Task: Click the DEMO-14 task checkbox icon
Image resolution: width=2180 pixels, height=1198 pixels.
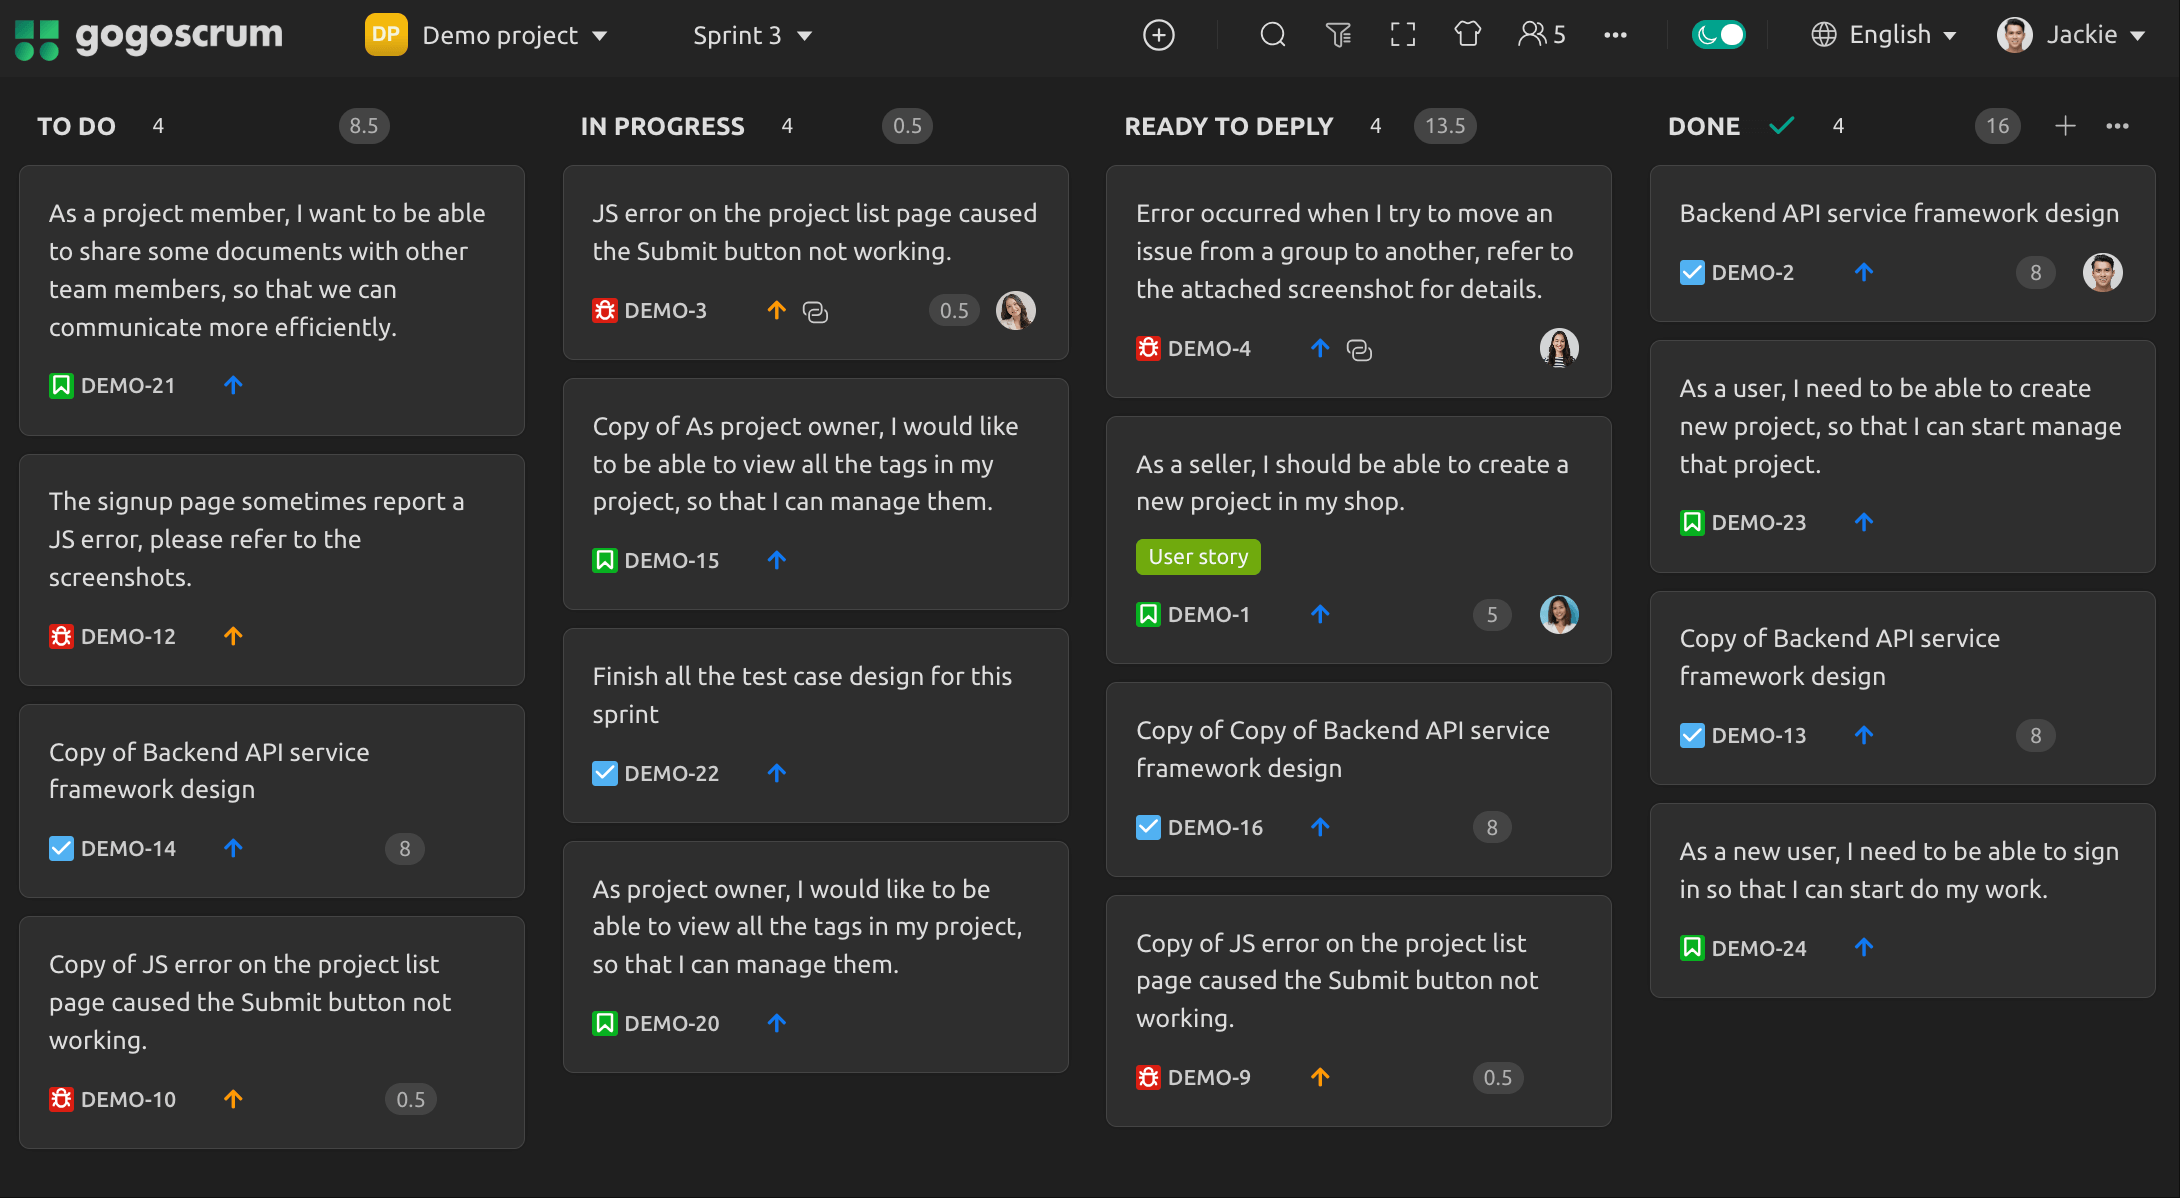Action: point(61,849)
